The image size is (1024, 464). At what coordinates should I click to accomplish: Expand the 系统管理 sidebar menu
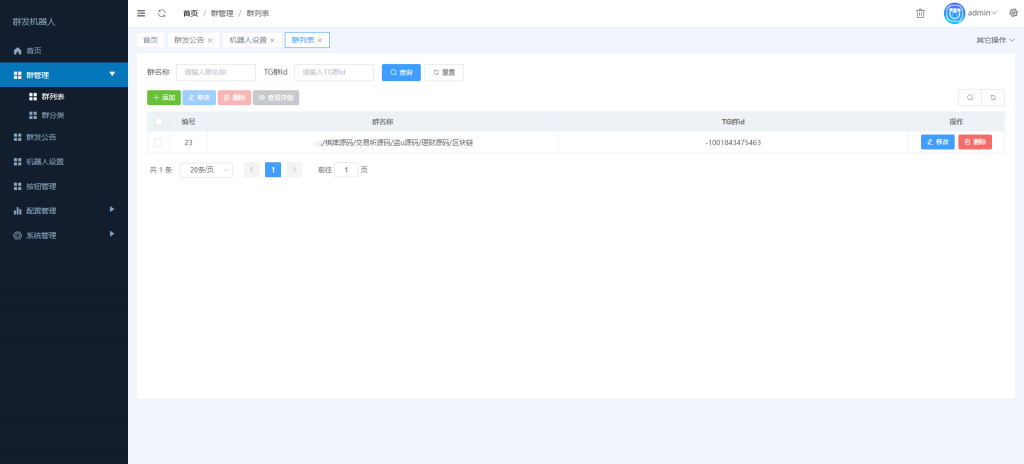[x=64, y=235]
